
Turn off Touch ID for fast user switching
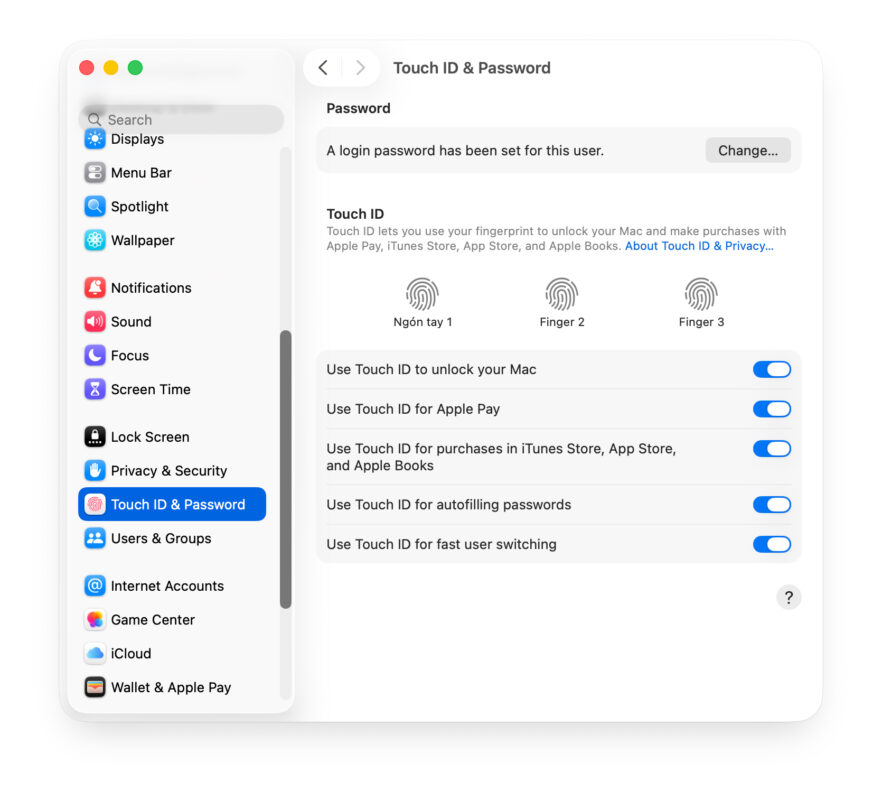pos(771,545)
